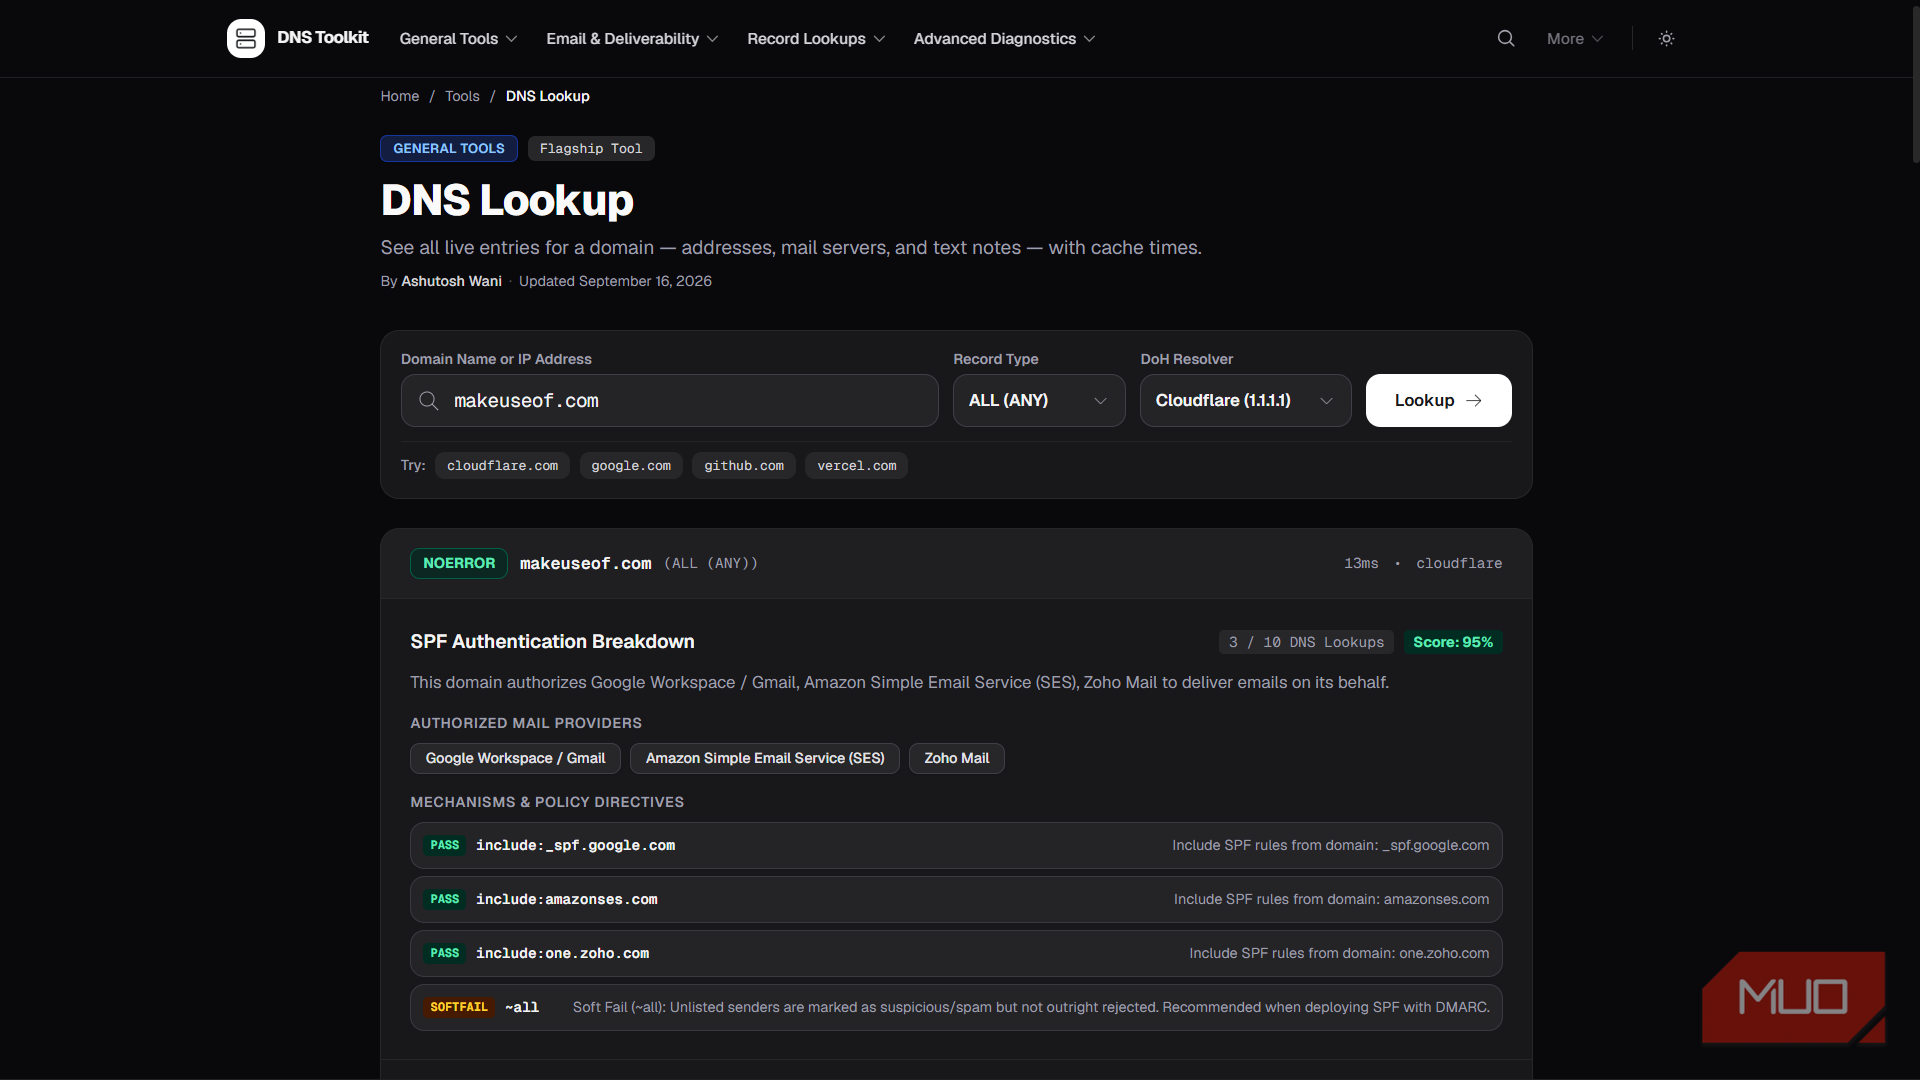Click the DNS Lookup breadcrumb
This screenshot has width=1920, height=1080.
click(547, 96)
